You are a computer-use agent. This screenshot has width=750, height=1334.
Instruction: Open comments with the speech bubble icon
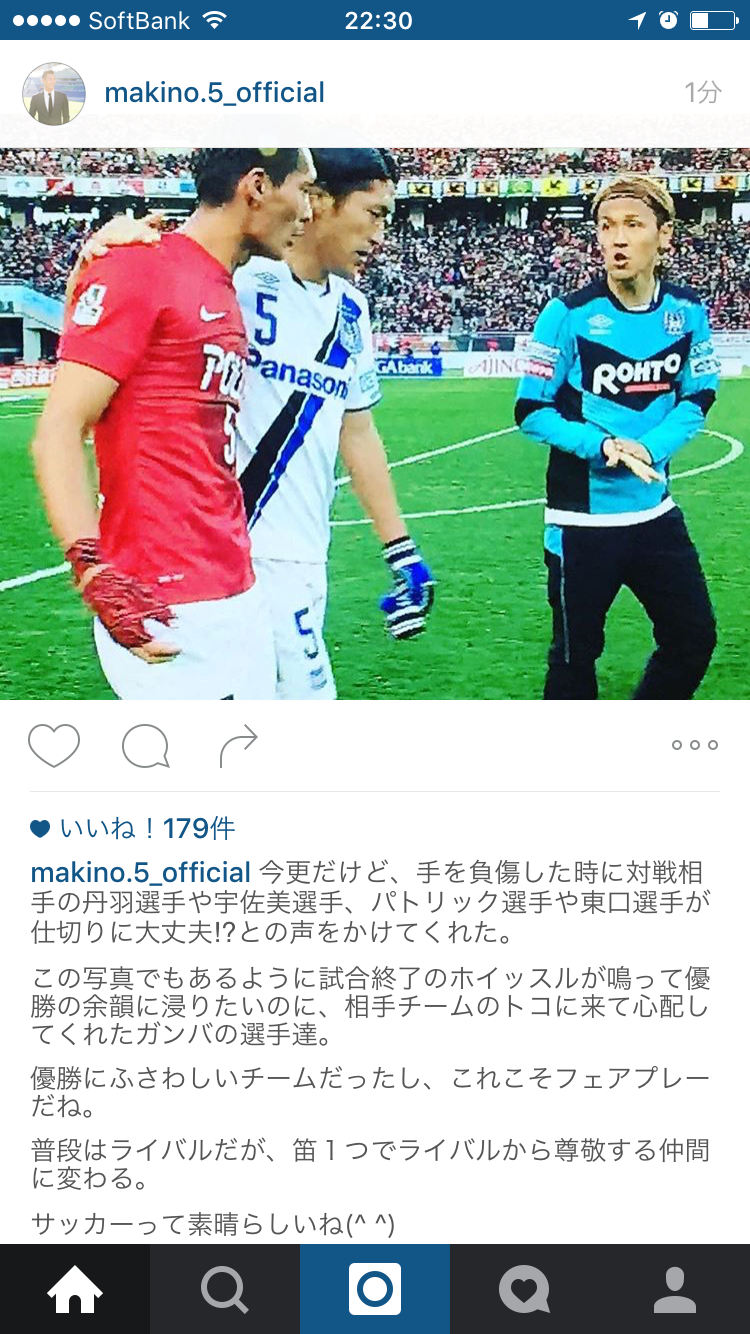coord(145,746)
